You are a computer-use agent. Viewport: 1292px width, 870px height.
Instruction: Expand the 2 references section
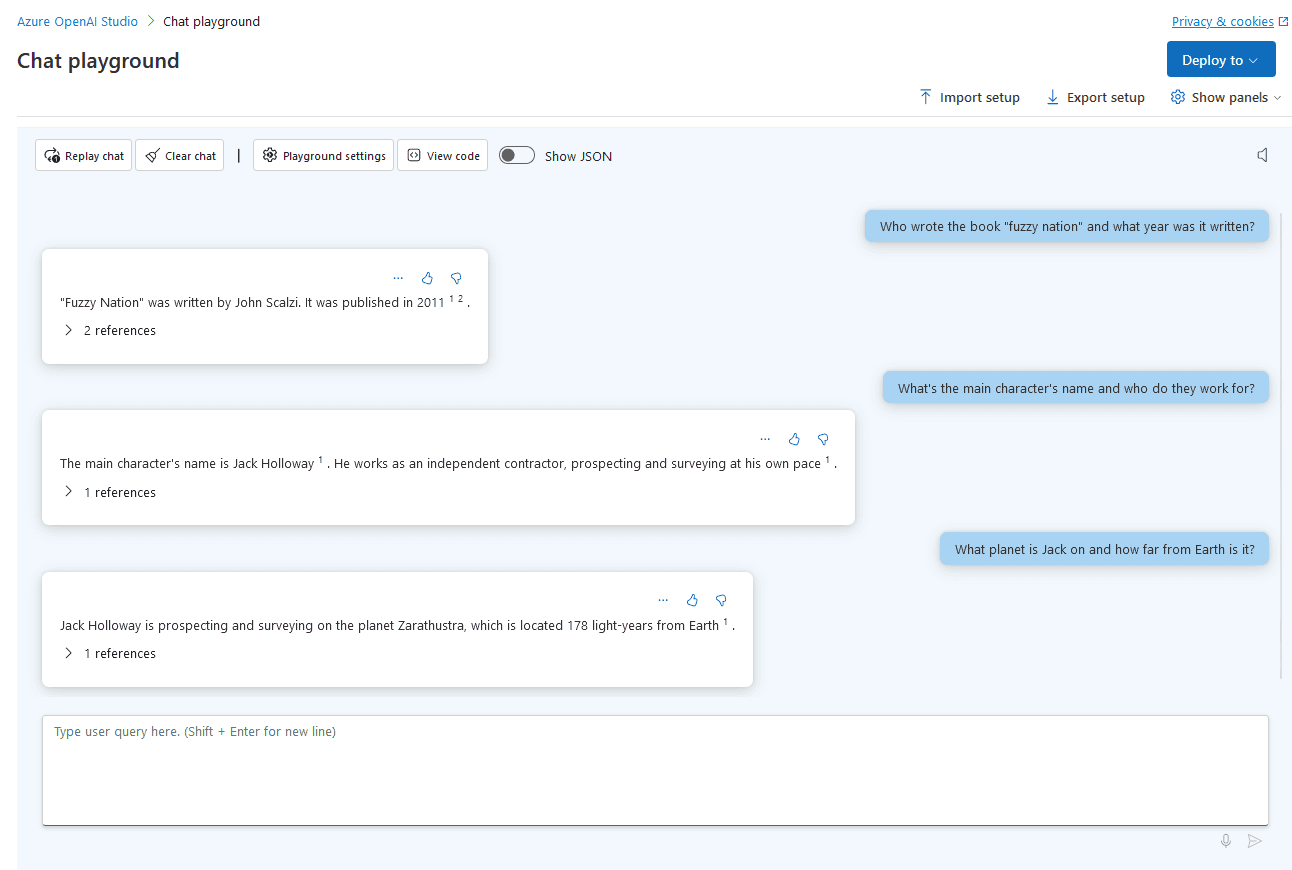pyautogui.click(x=110, y=330)
